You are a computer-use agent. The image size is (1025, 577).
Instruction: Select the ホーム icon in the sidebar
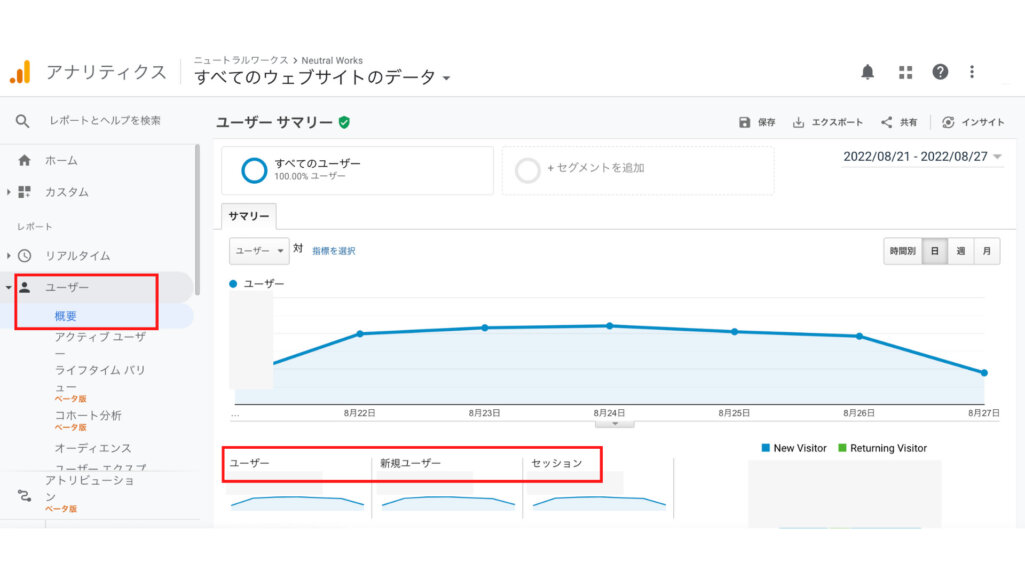coord(22,160)
